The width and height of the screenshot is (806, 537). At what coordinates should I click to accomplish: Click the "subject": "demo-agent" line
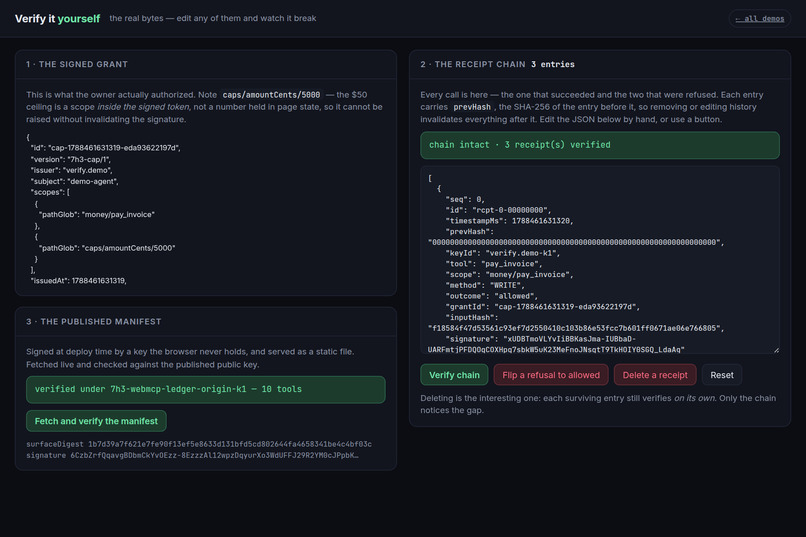75,181
